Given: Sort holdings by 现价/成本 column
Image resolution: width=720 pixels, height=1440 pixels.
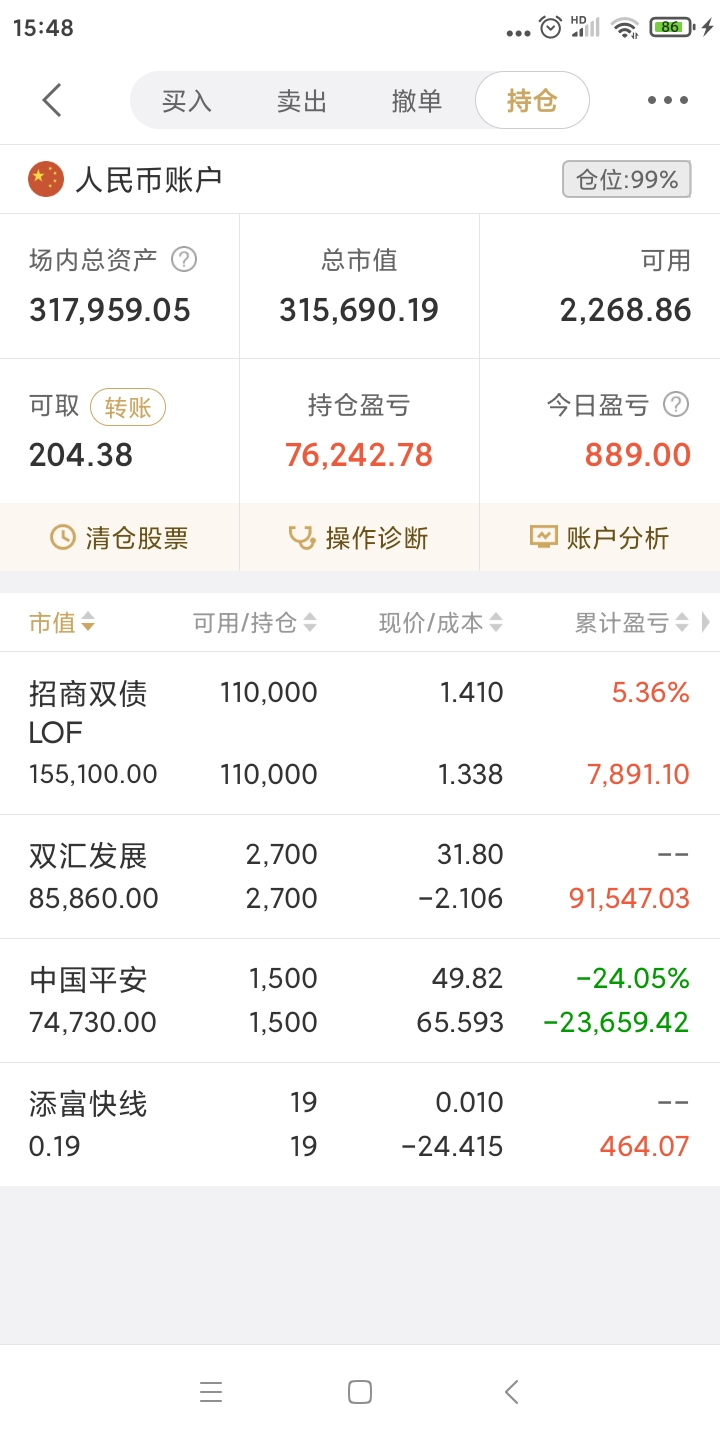Looking at the screenshot, I should (x=440, y=623).
